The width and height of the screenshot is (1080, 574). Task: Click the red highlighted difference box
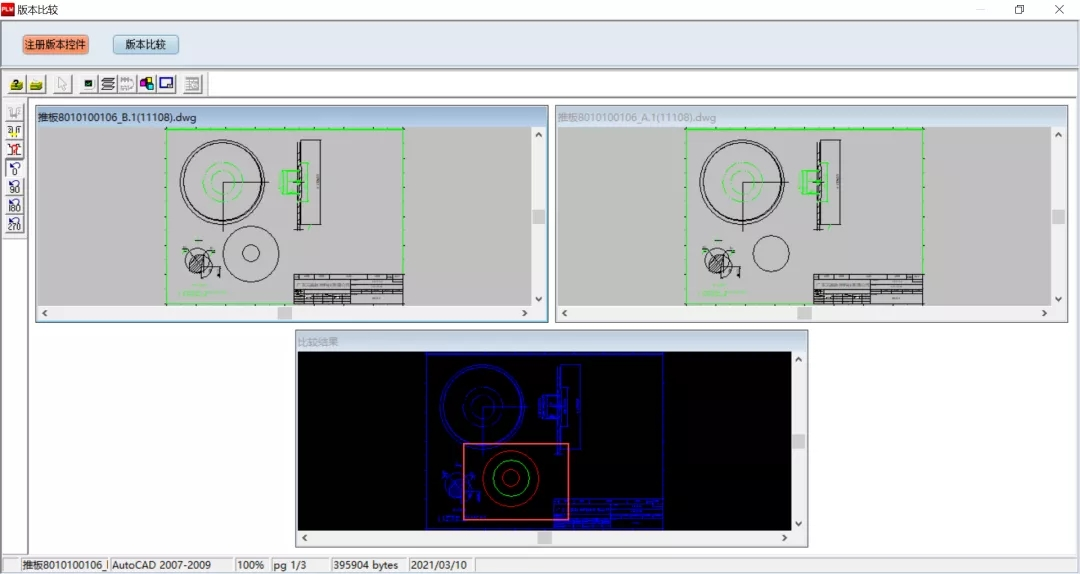tap(516, 481)
